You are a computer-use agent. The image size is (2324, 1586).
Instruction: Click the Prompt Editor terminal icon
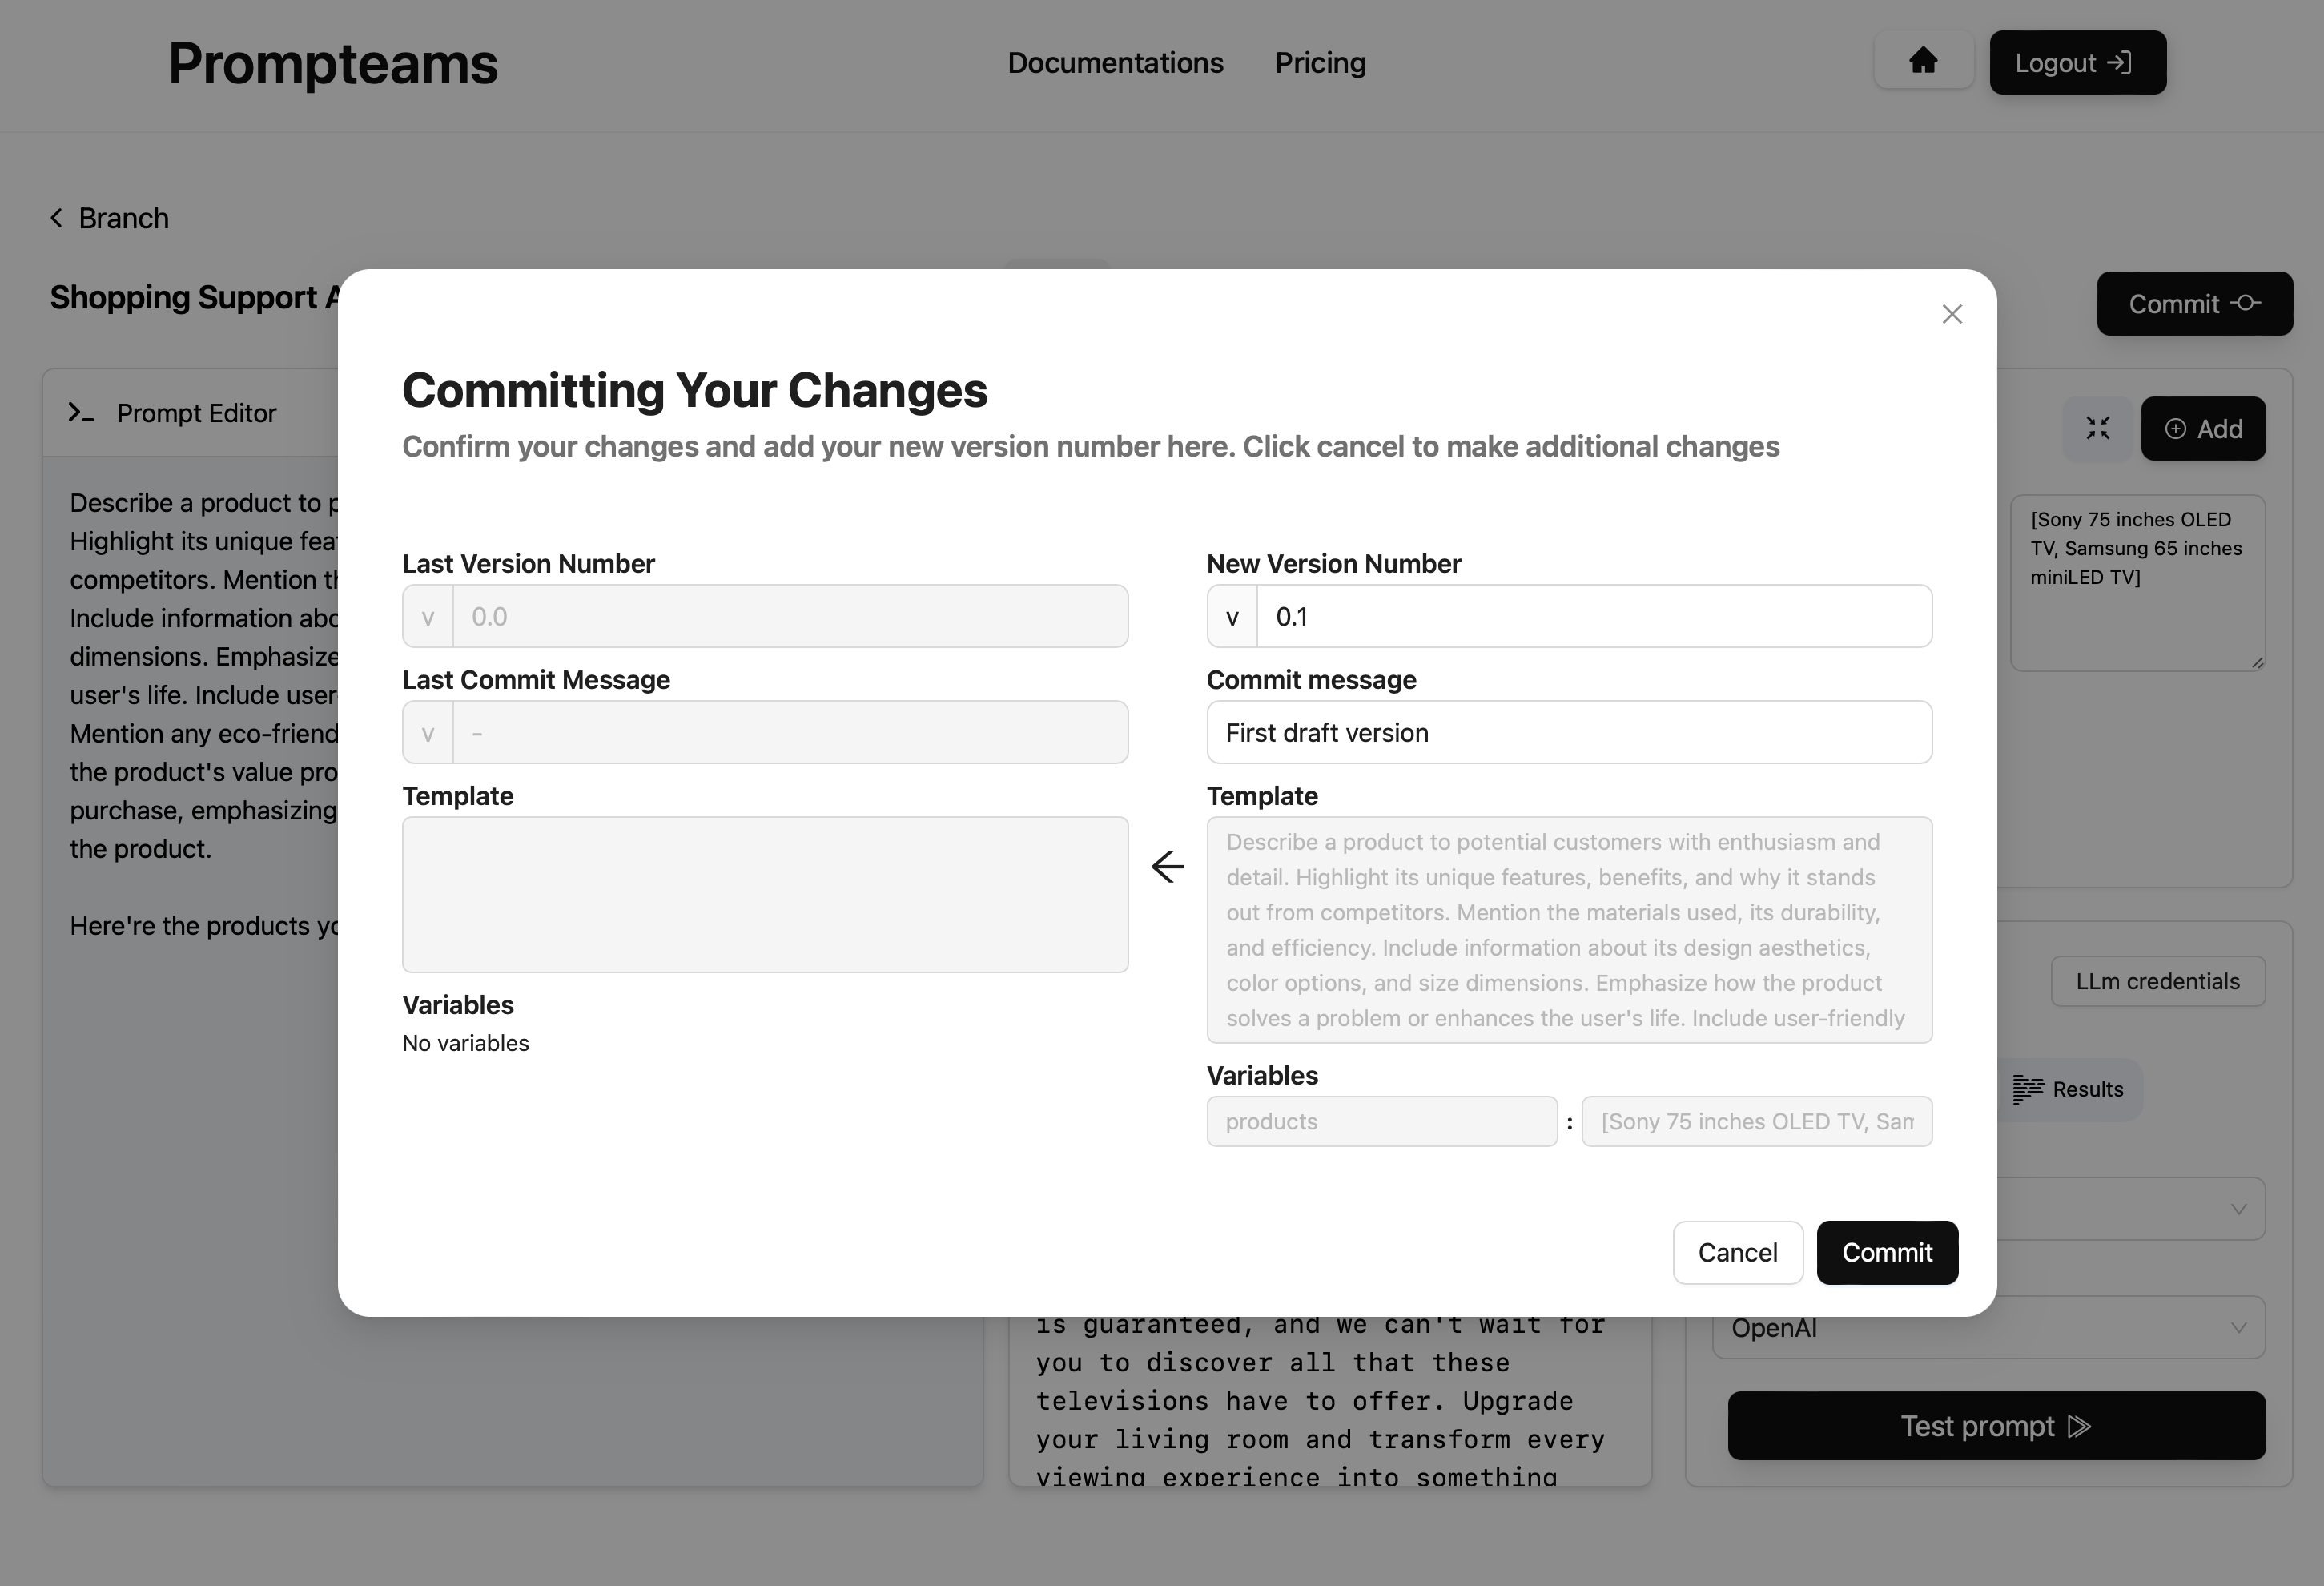tap(81, 412)
